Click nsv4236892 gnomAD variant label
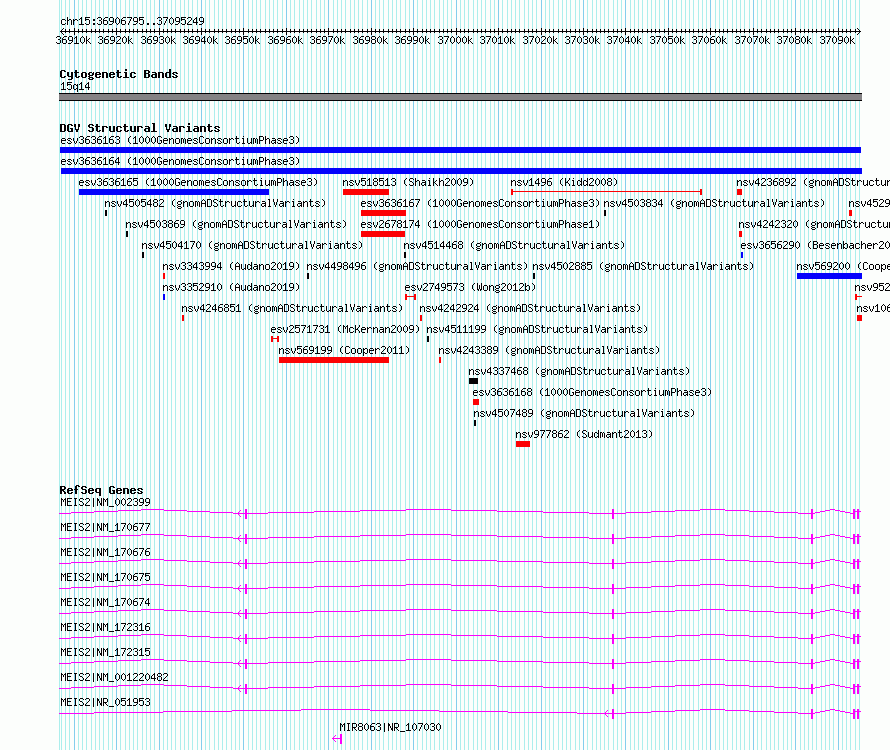890x750 pixels. point(813,182)
